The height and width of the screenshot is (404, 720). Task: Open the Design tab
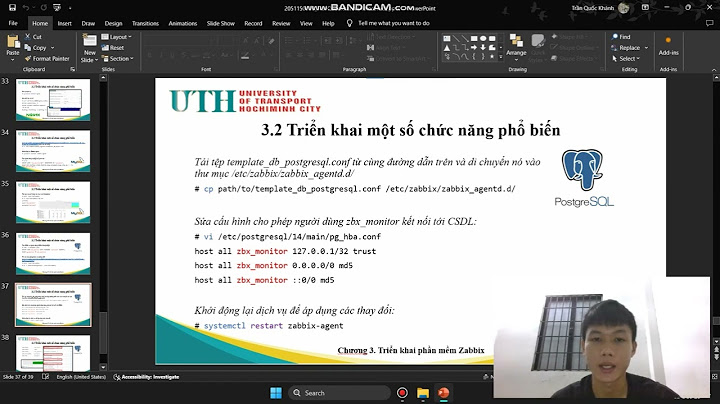pos(113,23)
